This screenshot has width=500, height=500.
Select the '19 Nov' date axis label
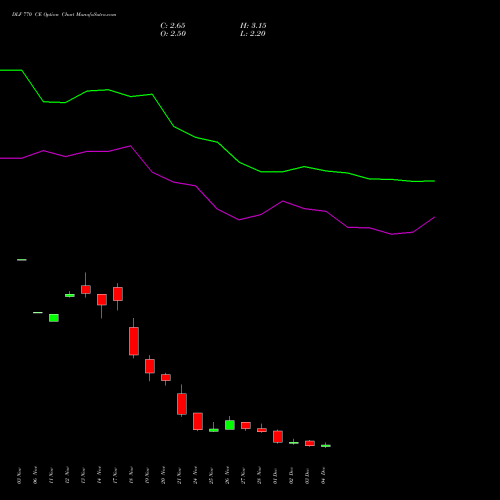pos(147,475)
